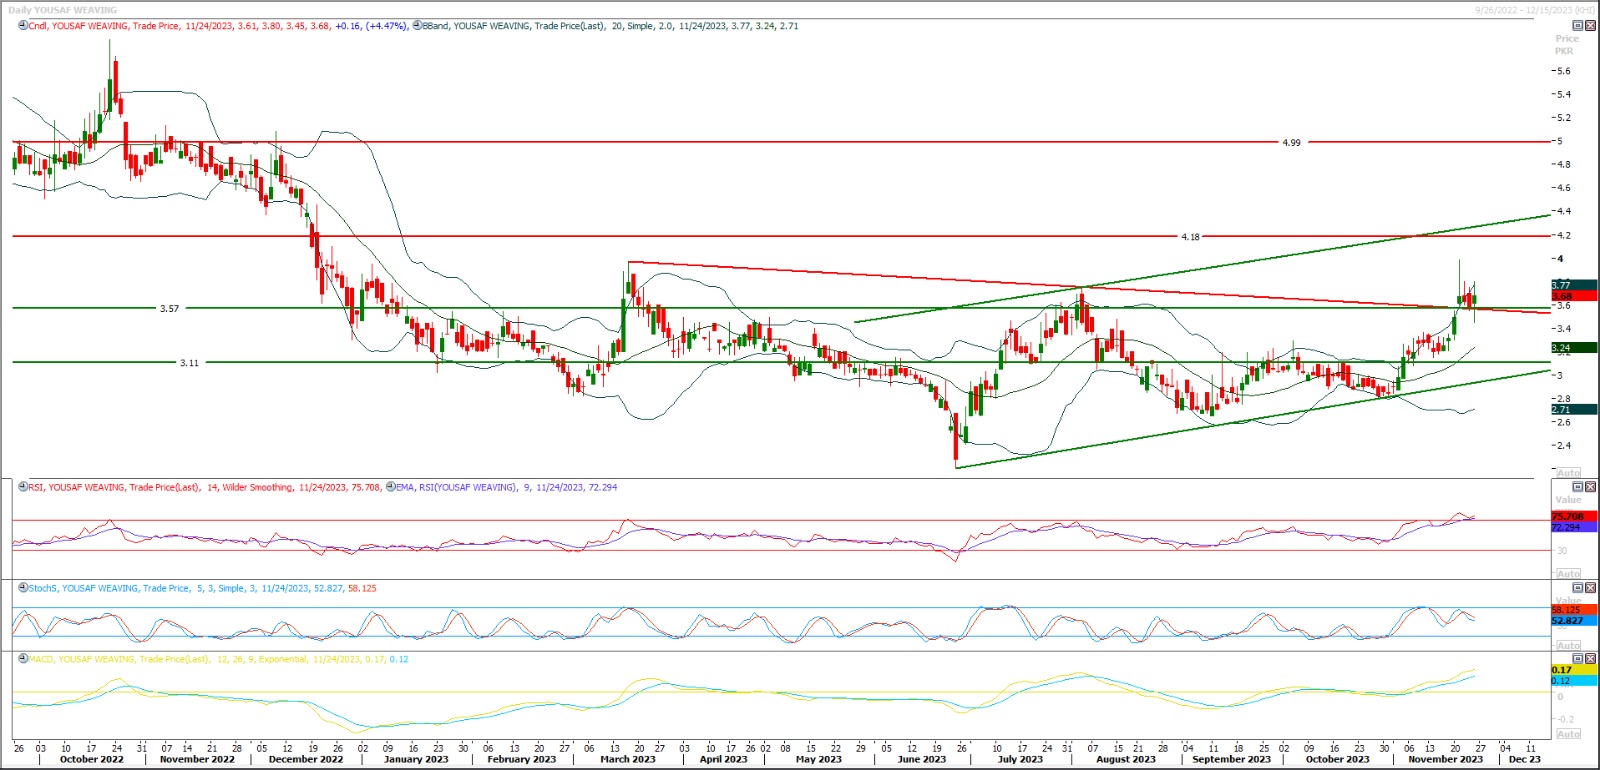This screenshot has width=1600, height=770.
Task: Close the RSI indicator panel
Action: point(1590,487)
